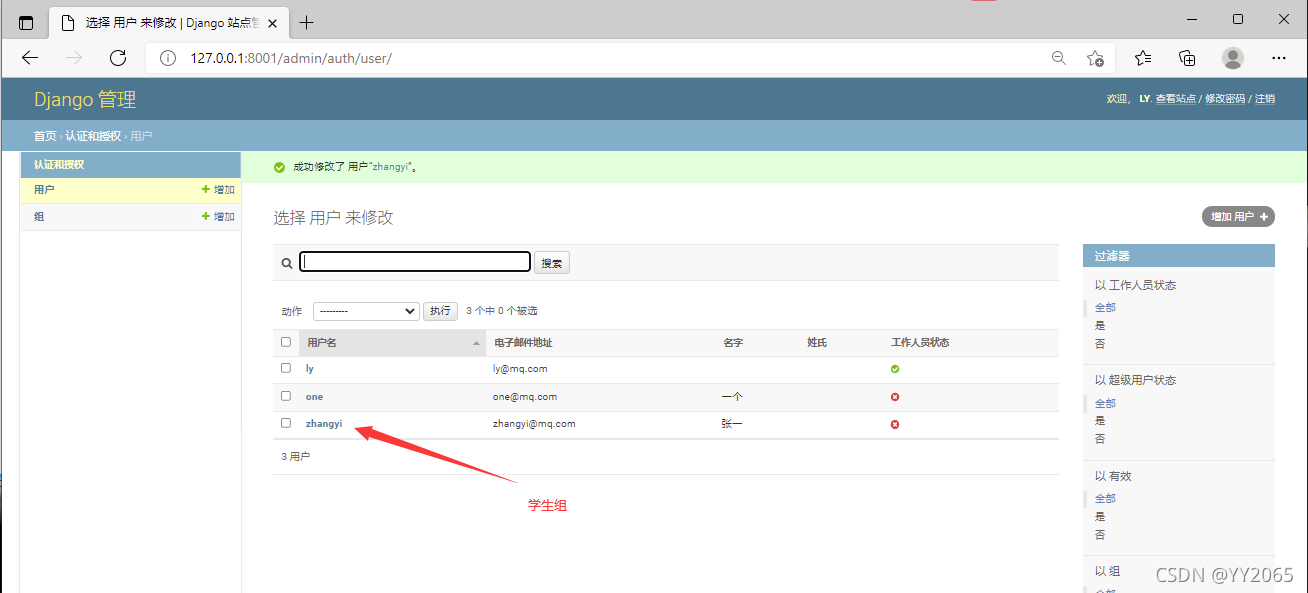Select 用户 in the sidebar
1308x593 pixels.
(x=44, y=189)
